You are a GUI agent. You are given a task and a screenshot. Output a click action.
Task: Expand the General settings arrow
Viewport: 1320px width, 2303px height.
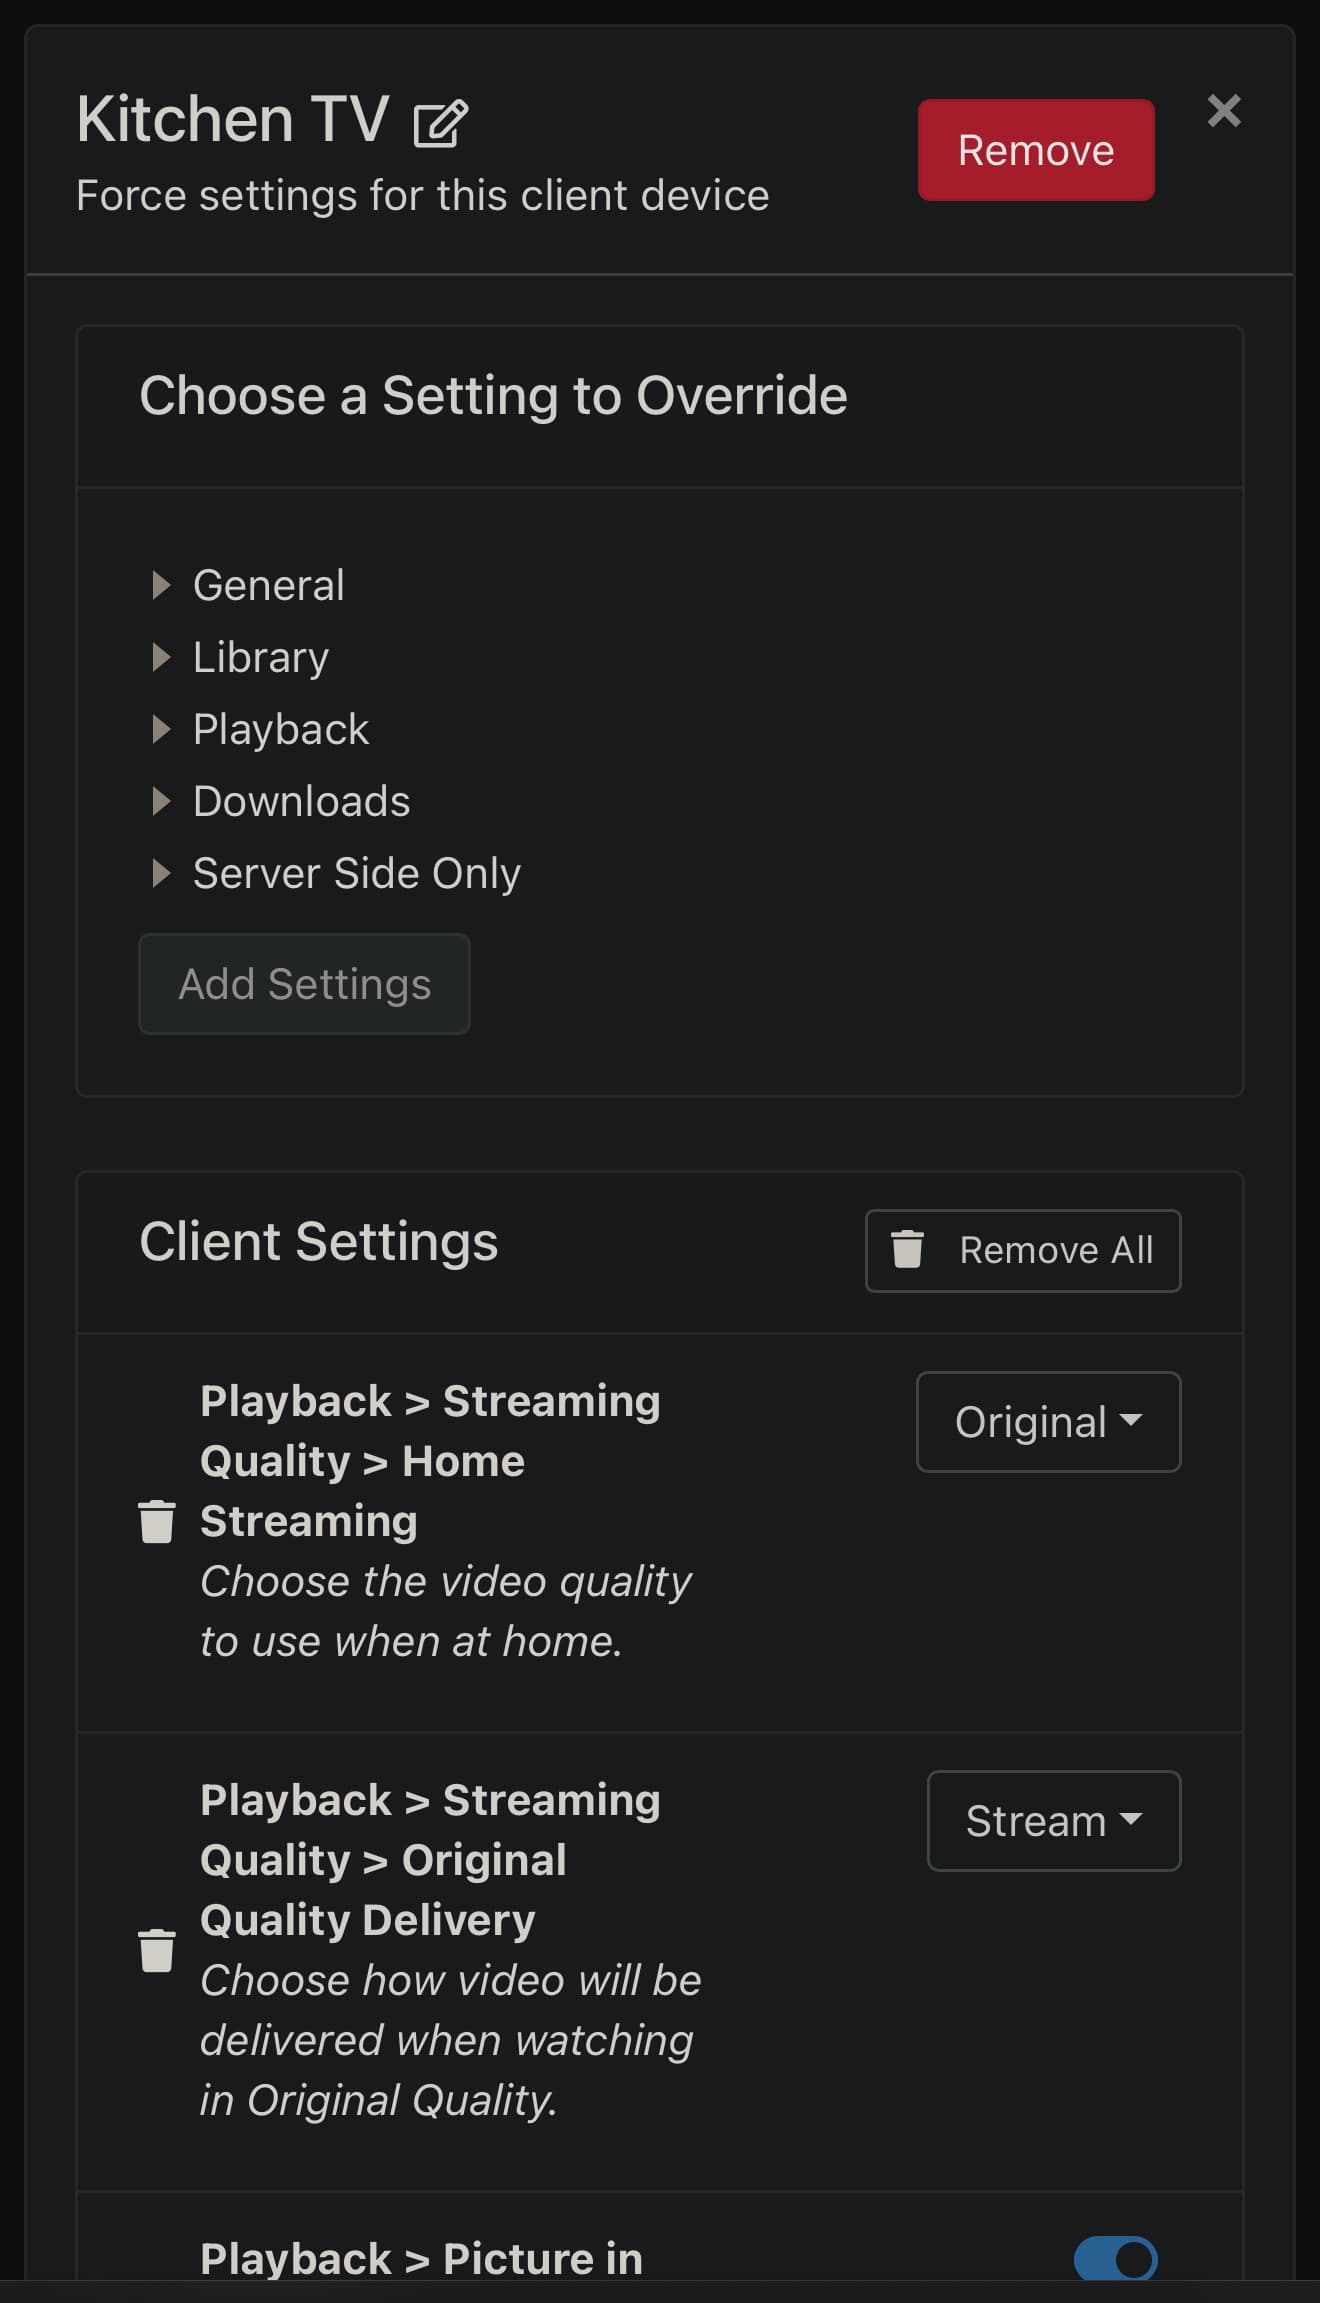click(x=160, y=585)
